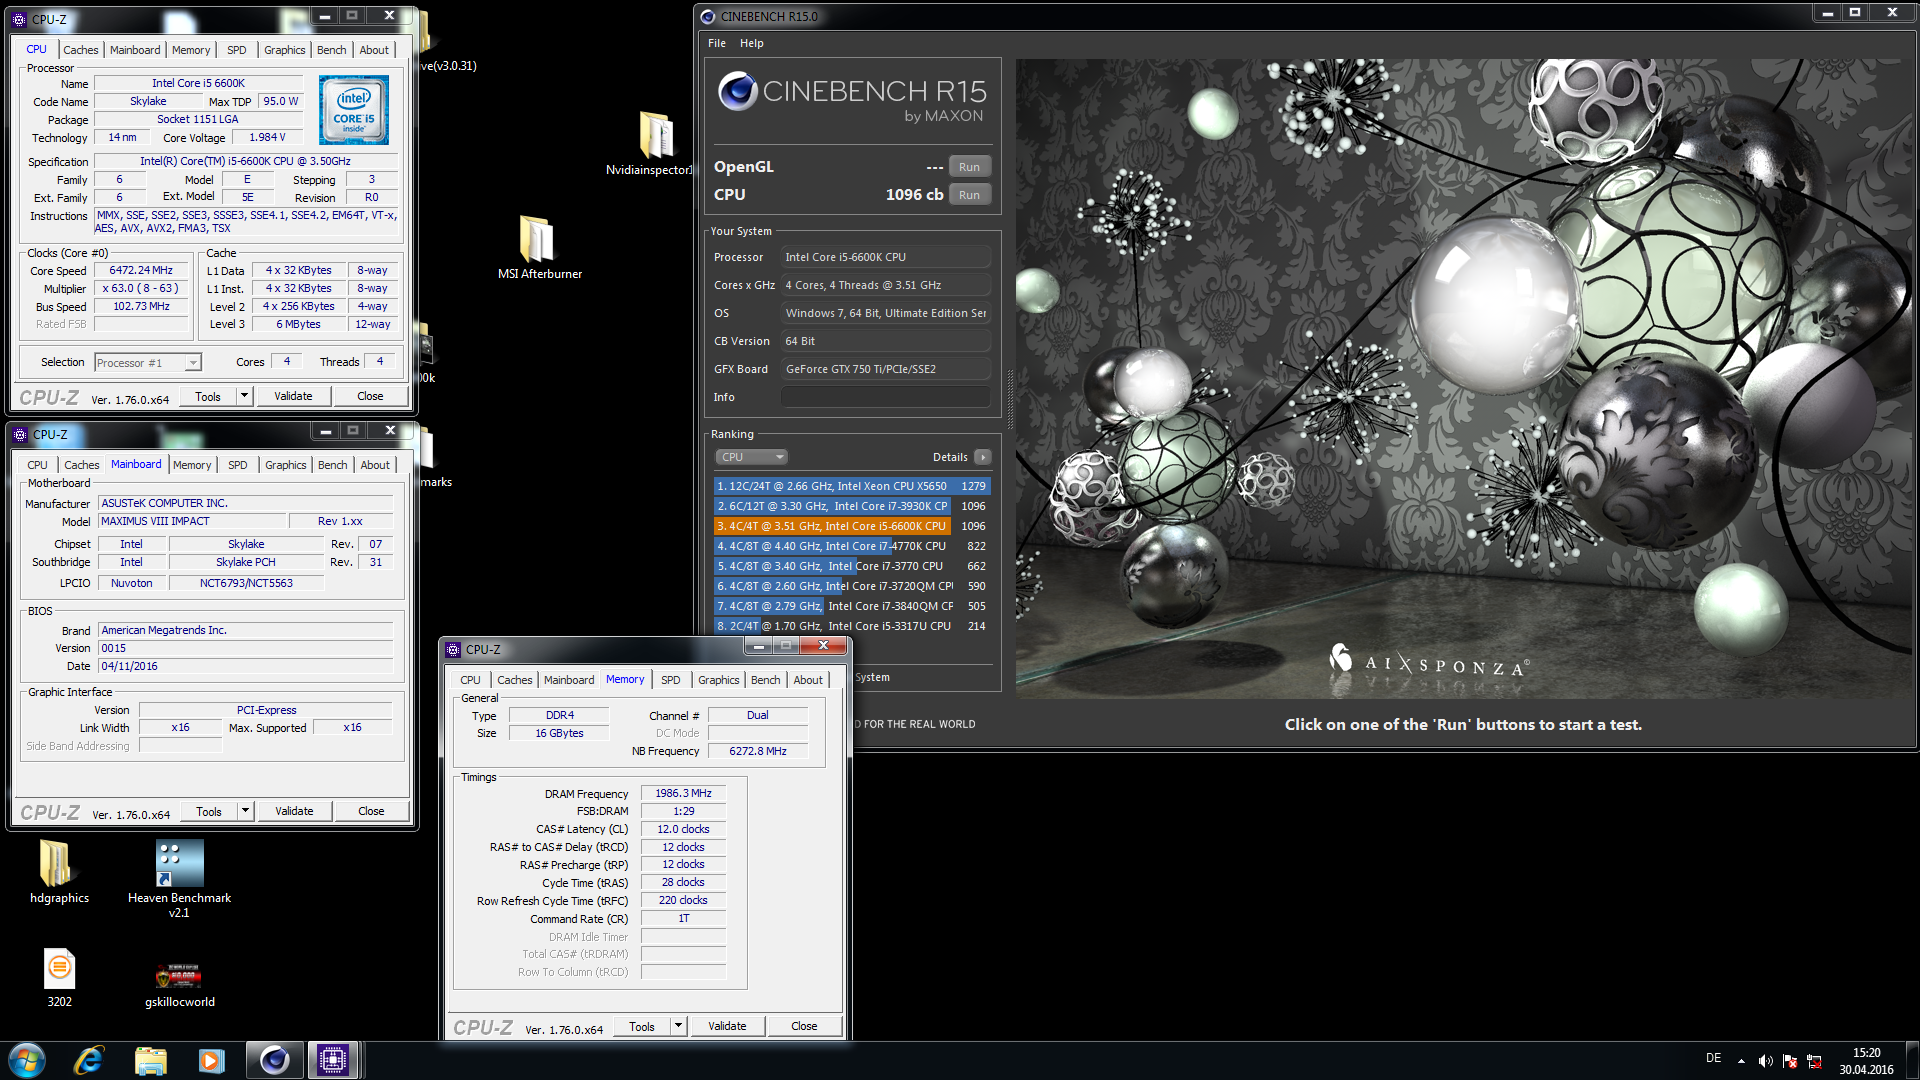Select i7-4770K ranking entry
This screenshot has width=1920, height=1080.
click(x=852, y=546)
